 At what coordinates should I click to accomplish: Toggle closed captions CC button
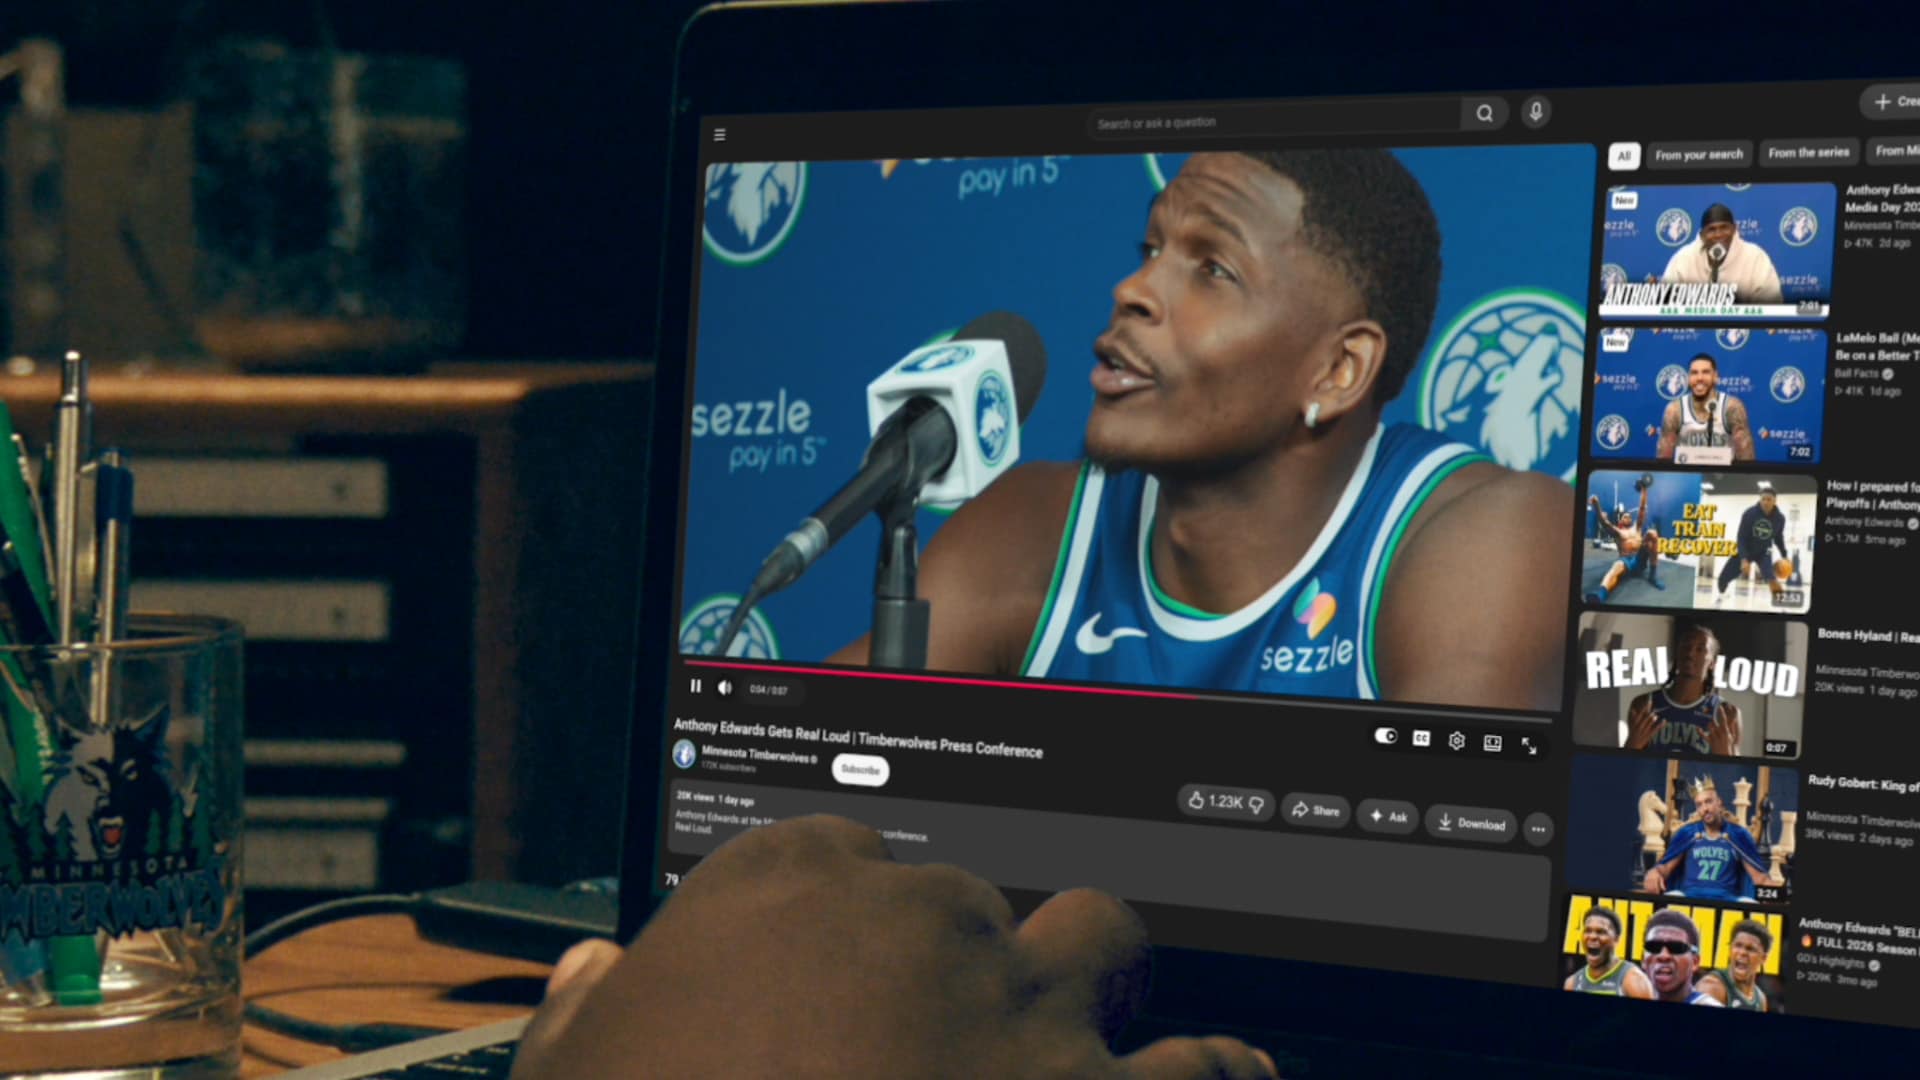pyautogui.click(x=1421, y=738)
